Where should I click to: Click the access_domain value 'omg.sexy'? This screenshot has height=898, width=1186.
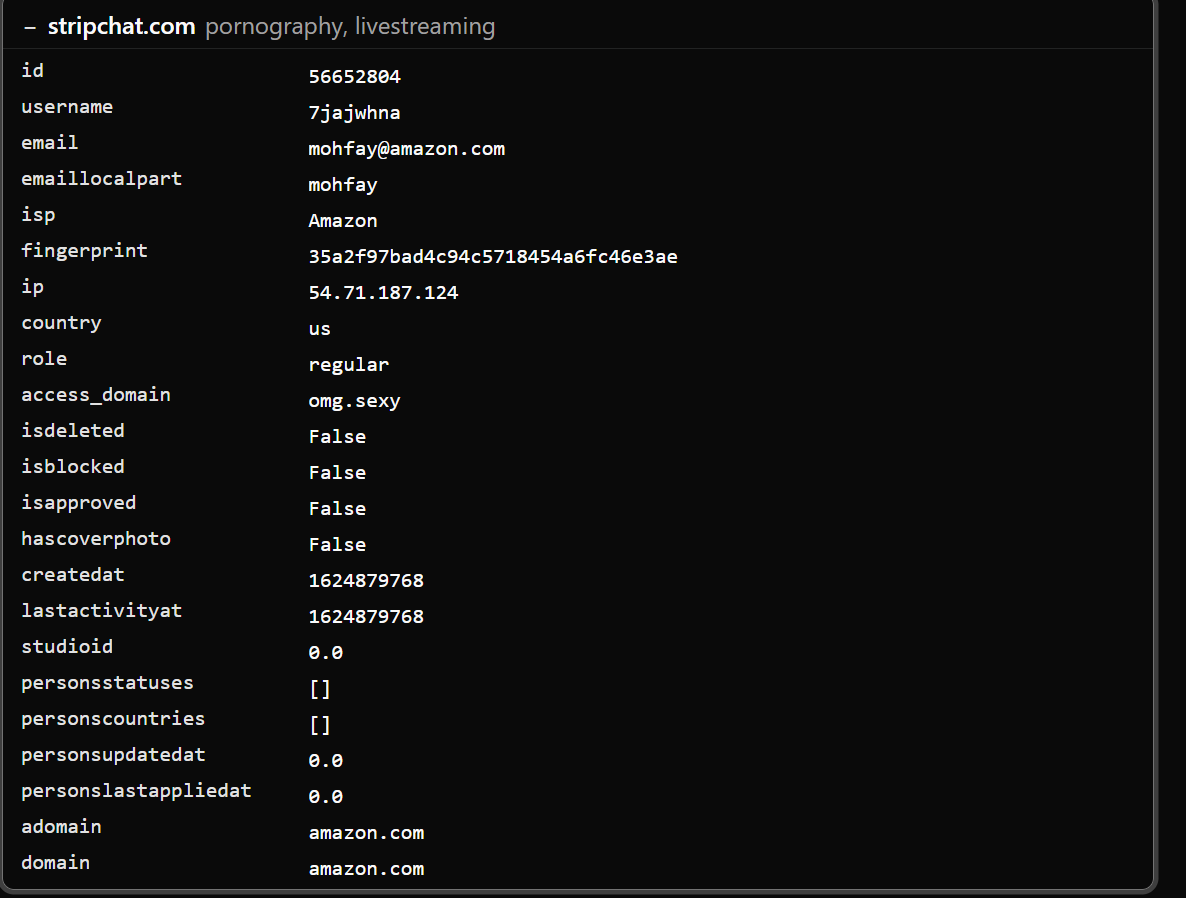[x=354, y=401]
